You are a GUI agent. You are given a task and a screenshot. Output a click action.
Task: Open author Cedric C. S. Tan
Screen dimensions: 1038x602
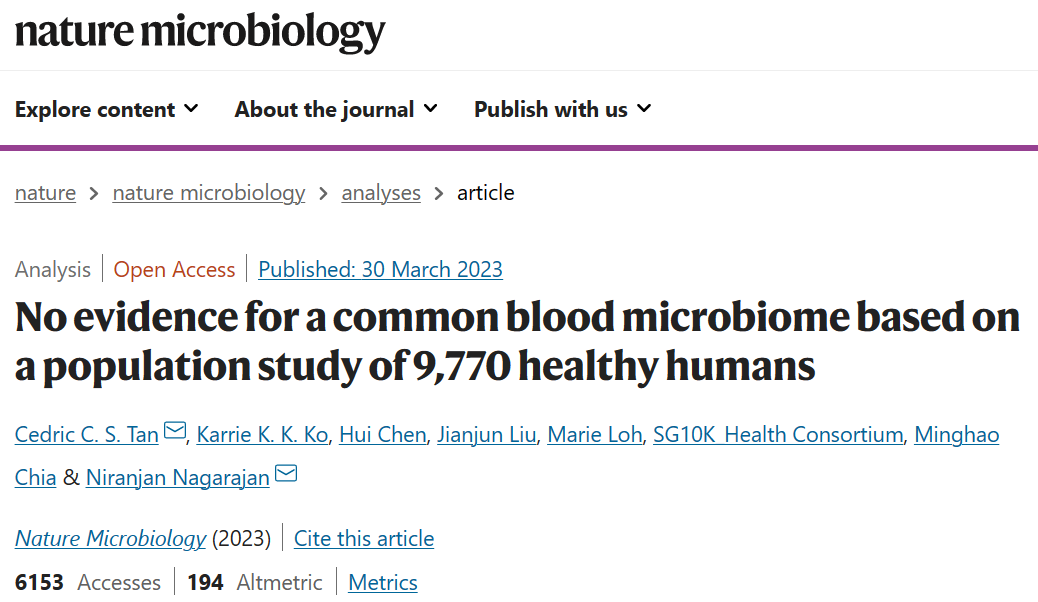tap(86, 434)
